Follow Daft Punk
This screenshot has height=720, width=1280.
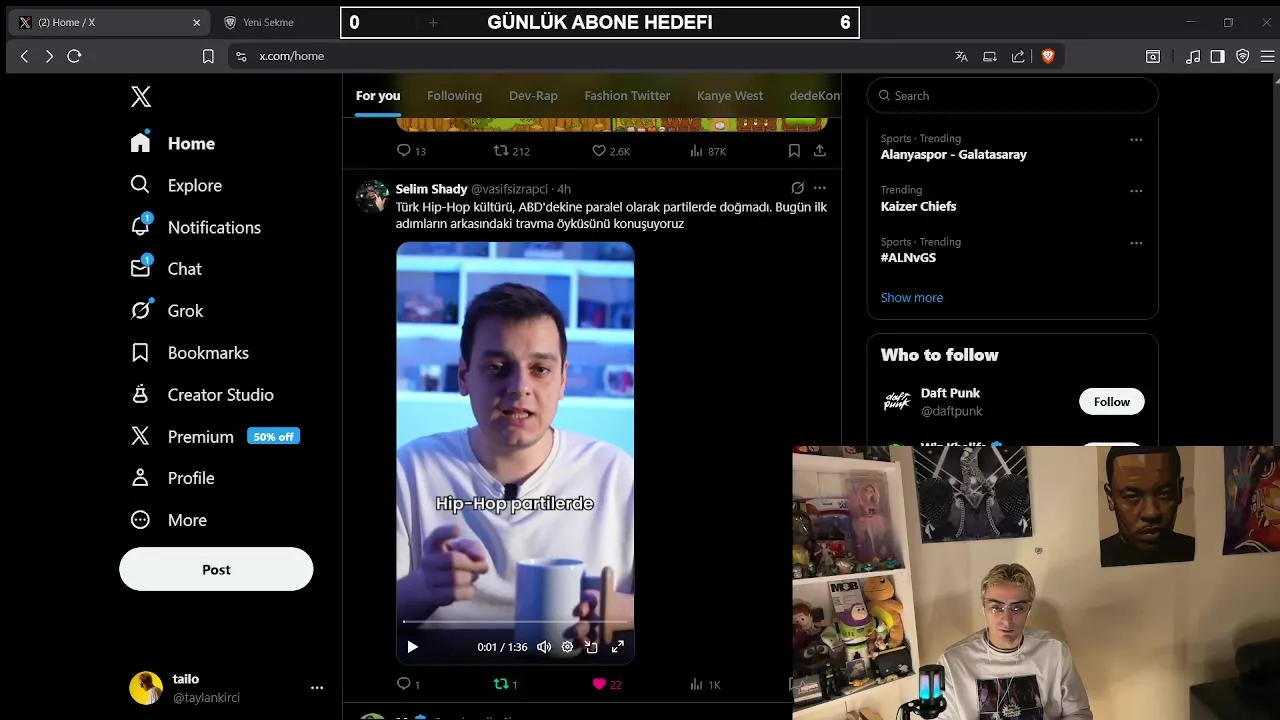click(1111, 402)
